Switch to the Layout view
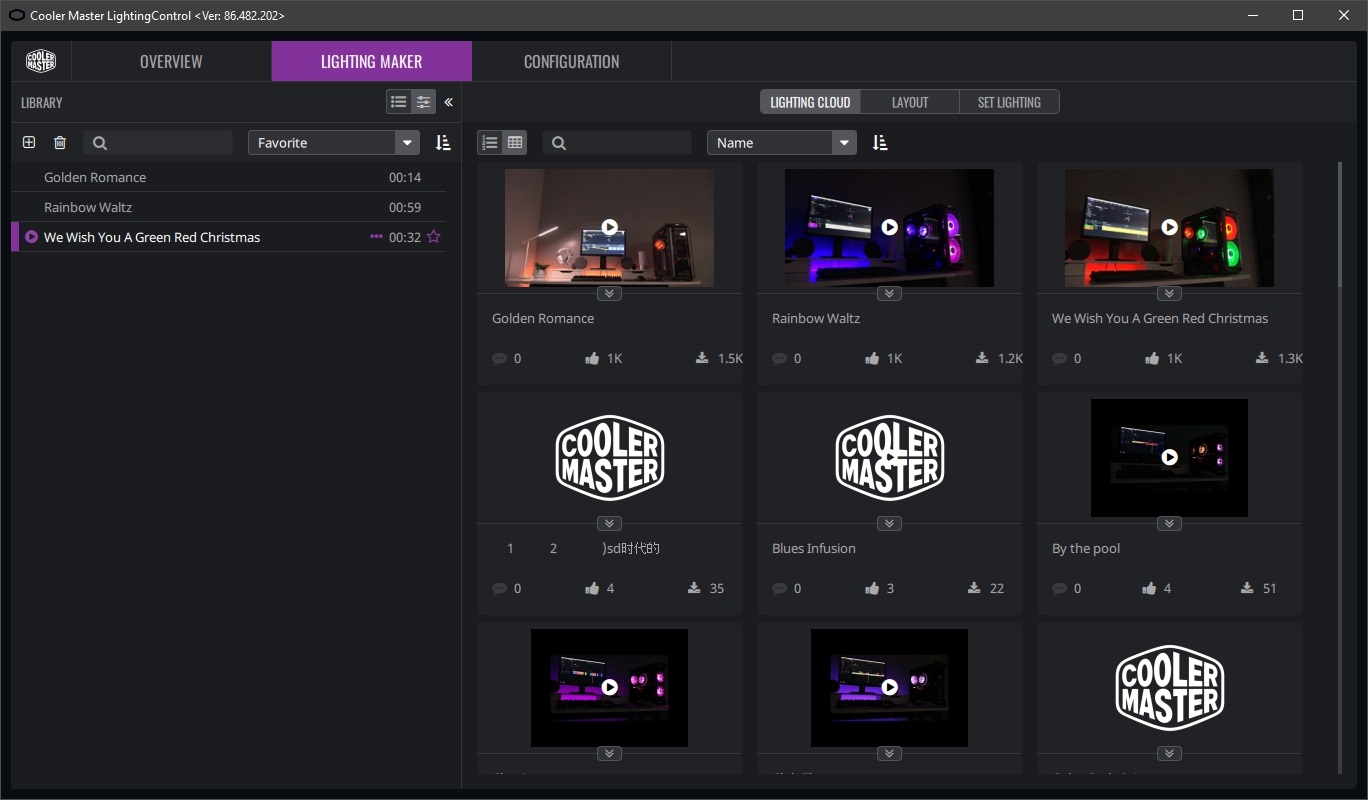The image size is (1368, 800). click(x=910, y=102)
